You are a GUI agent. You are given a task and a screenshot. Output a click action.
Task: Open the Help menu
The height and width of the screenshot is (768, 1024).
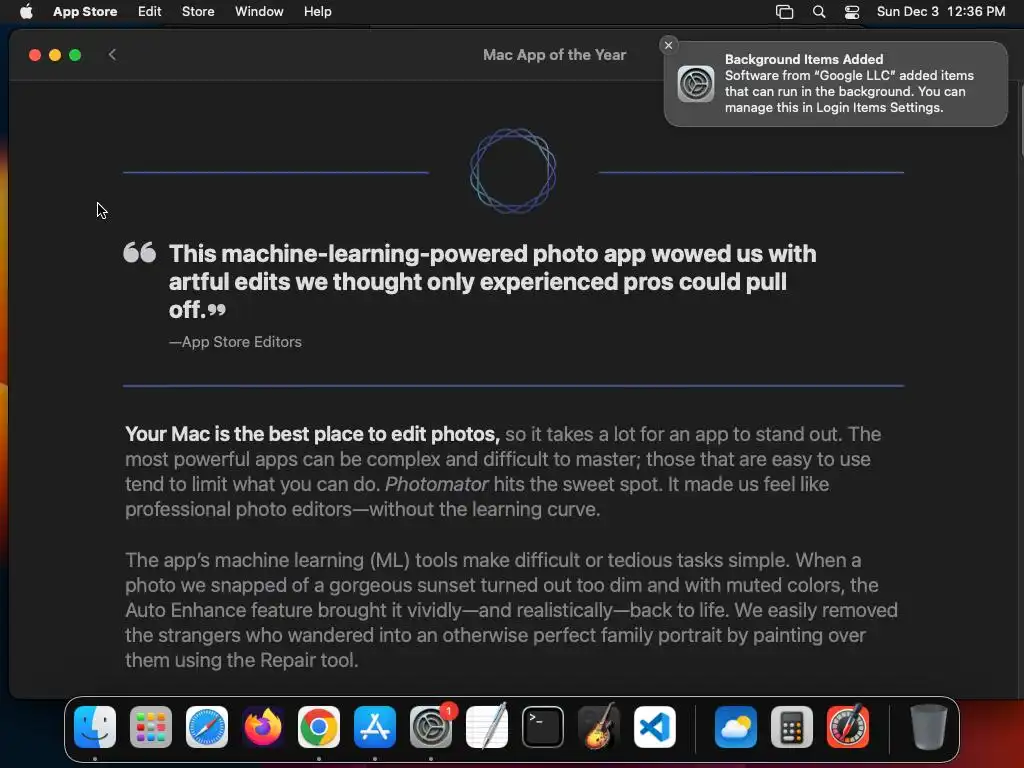pos(317,12)
